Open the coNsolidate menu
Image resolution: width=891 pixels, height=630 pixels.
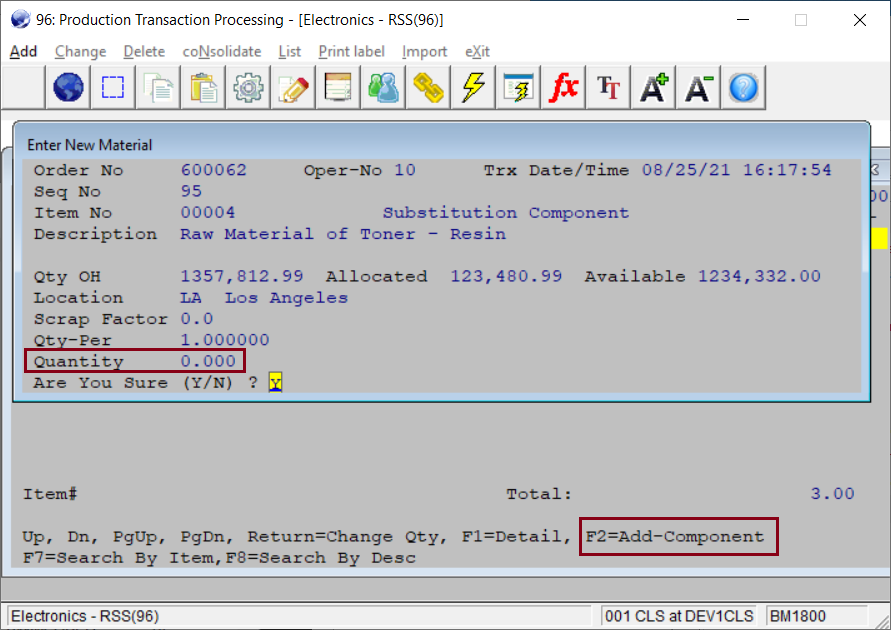(x=222, y=52)
